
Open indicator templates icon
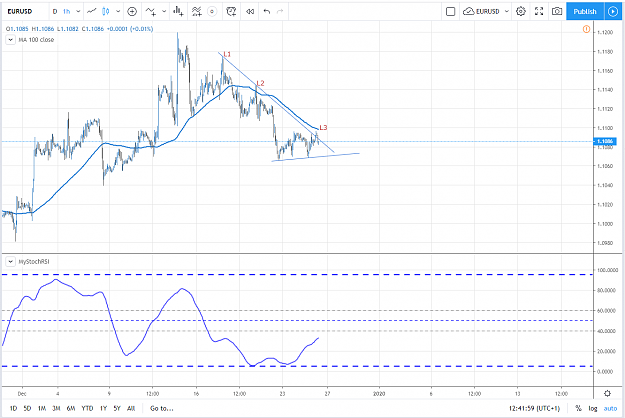[197, 12]
